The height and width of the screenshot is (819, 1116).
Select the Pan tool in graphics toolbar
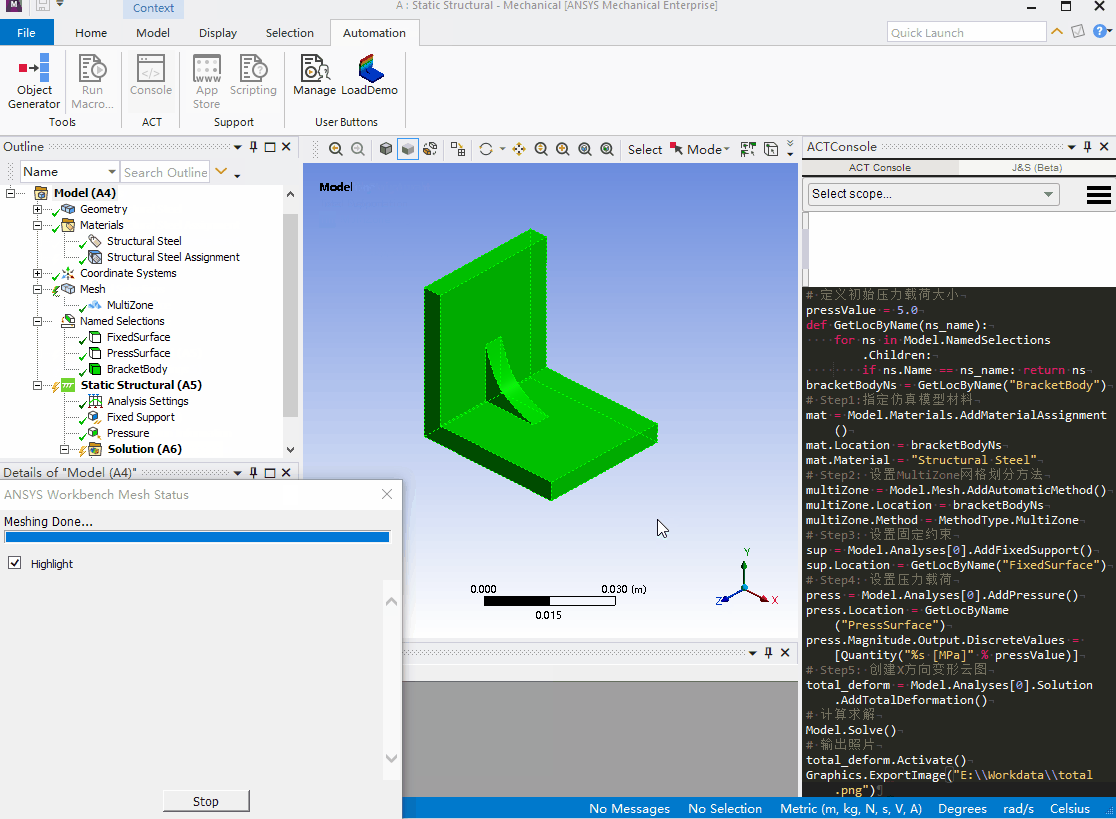pyautogui.click(x=519, y=149)
